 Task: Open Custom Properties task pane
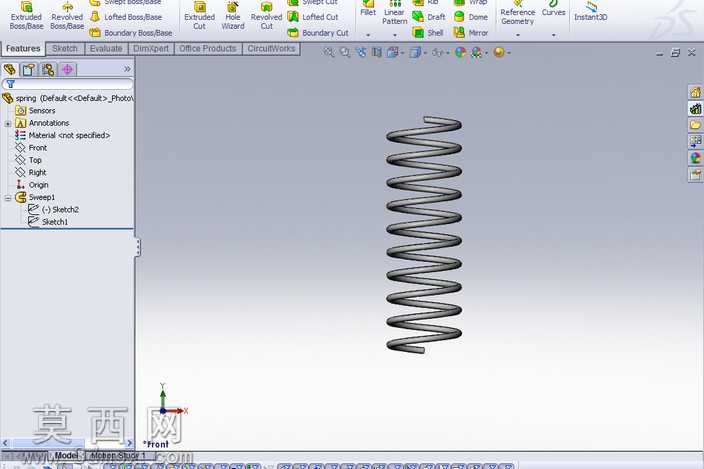tap(695, 174)
